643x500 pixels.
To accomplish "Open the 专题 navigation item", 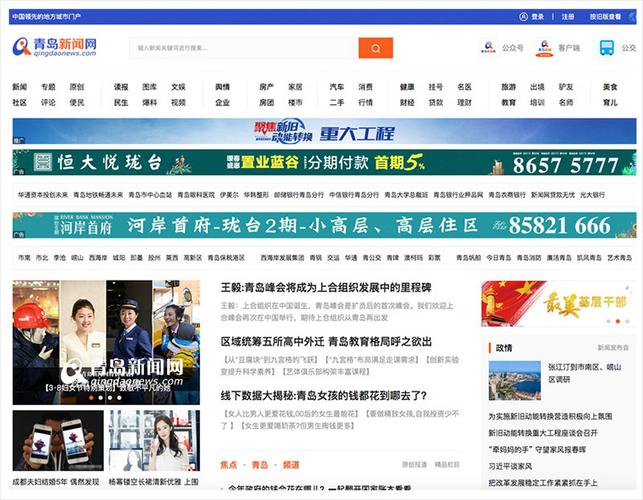I will 48,87.
